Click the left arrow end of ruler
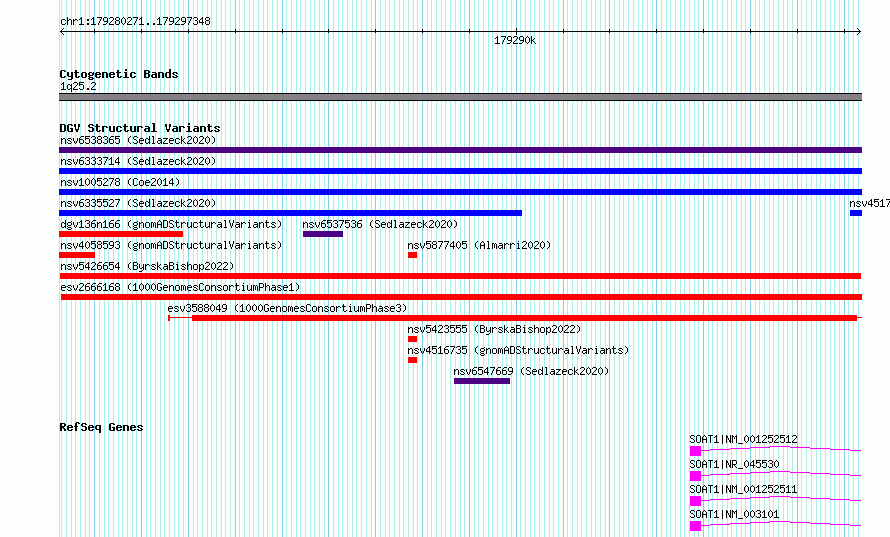 click(62, 32)
